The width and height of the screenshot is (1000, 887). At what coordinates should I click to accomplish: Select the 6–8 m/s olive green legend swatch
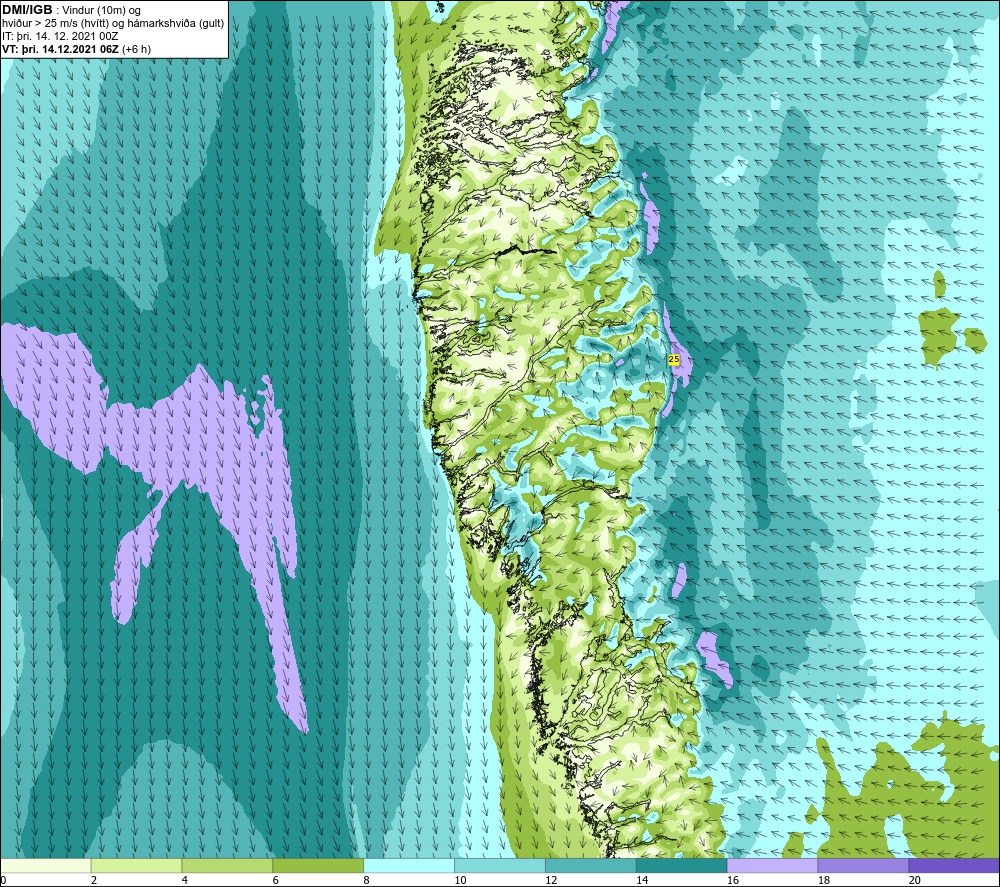pos(318,865)
